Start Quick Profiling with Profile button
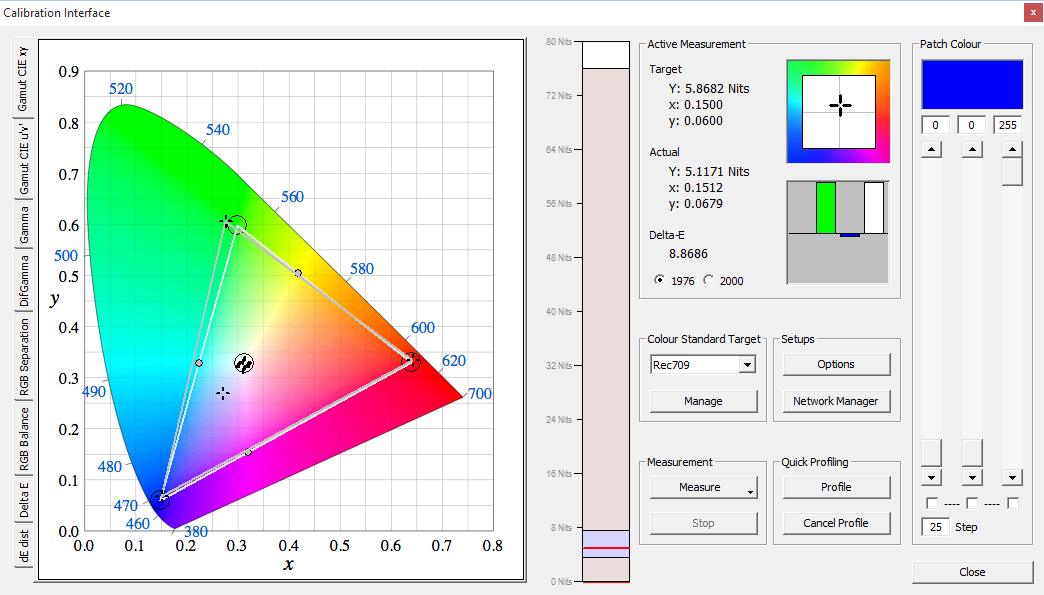1044x595 pixels. point(836,487)
